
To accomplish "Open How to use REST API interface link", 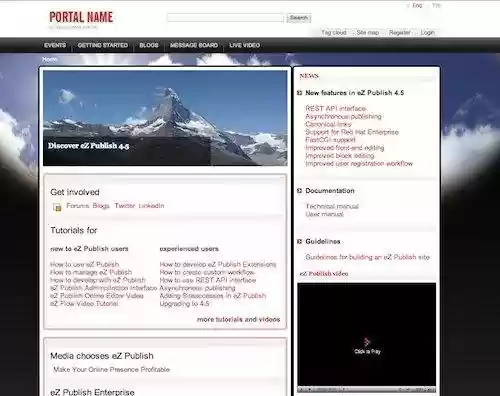I will [208, 280].
